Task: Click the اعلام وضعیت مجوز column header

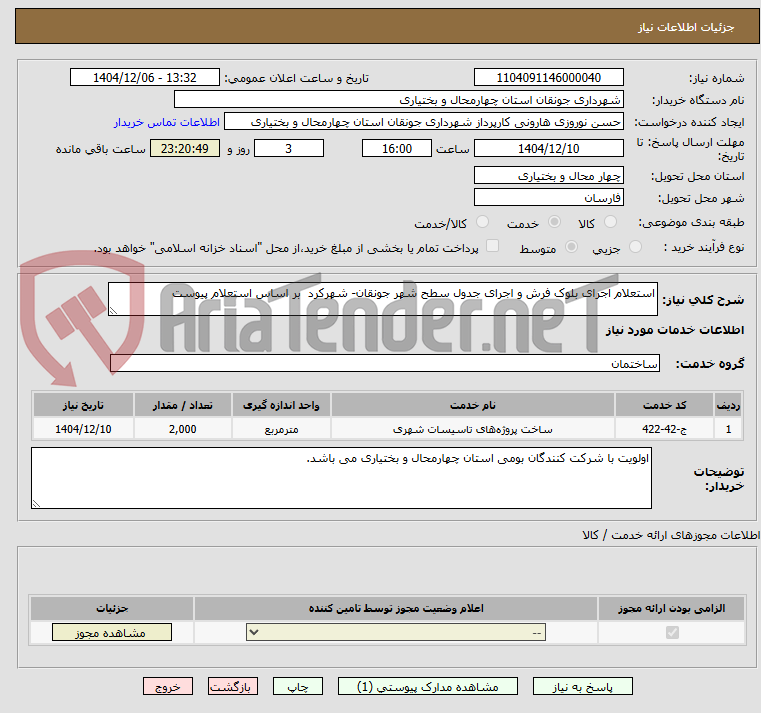Action: click(396, 608)
